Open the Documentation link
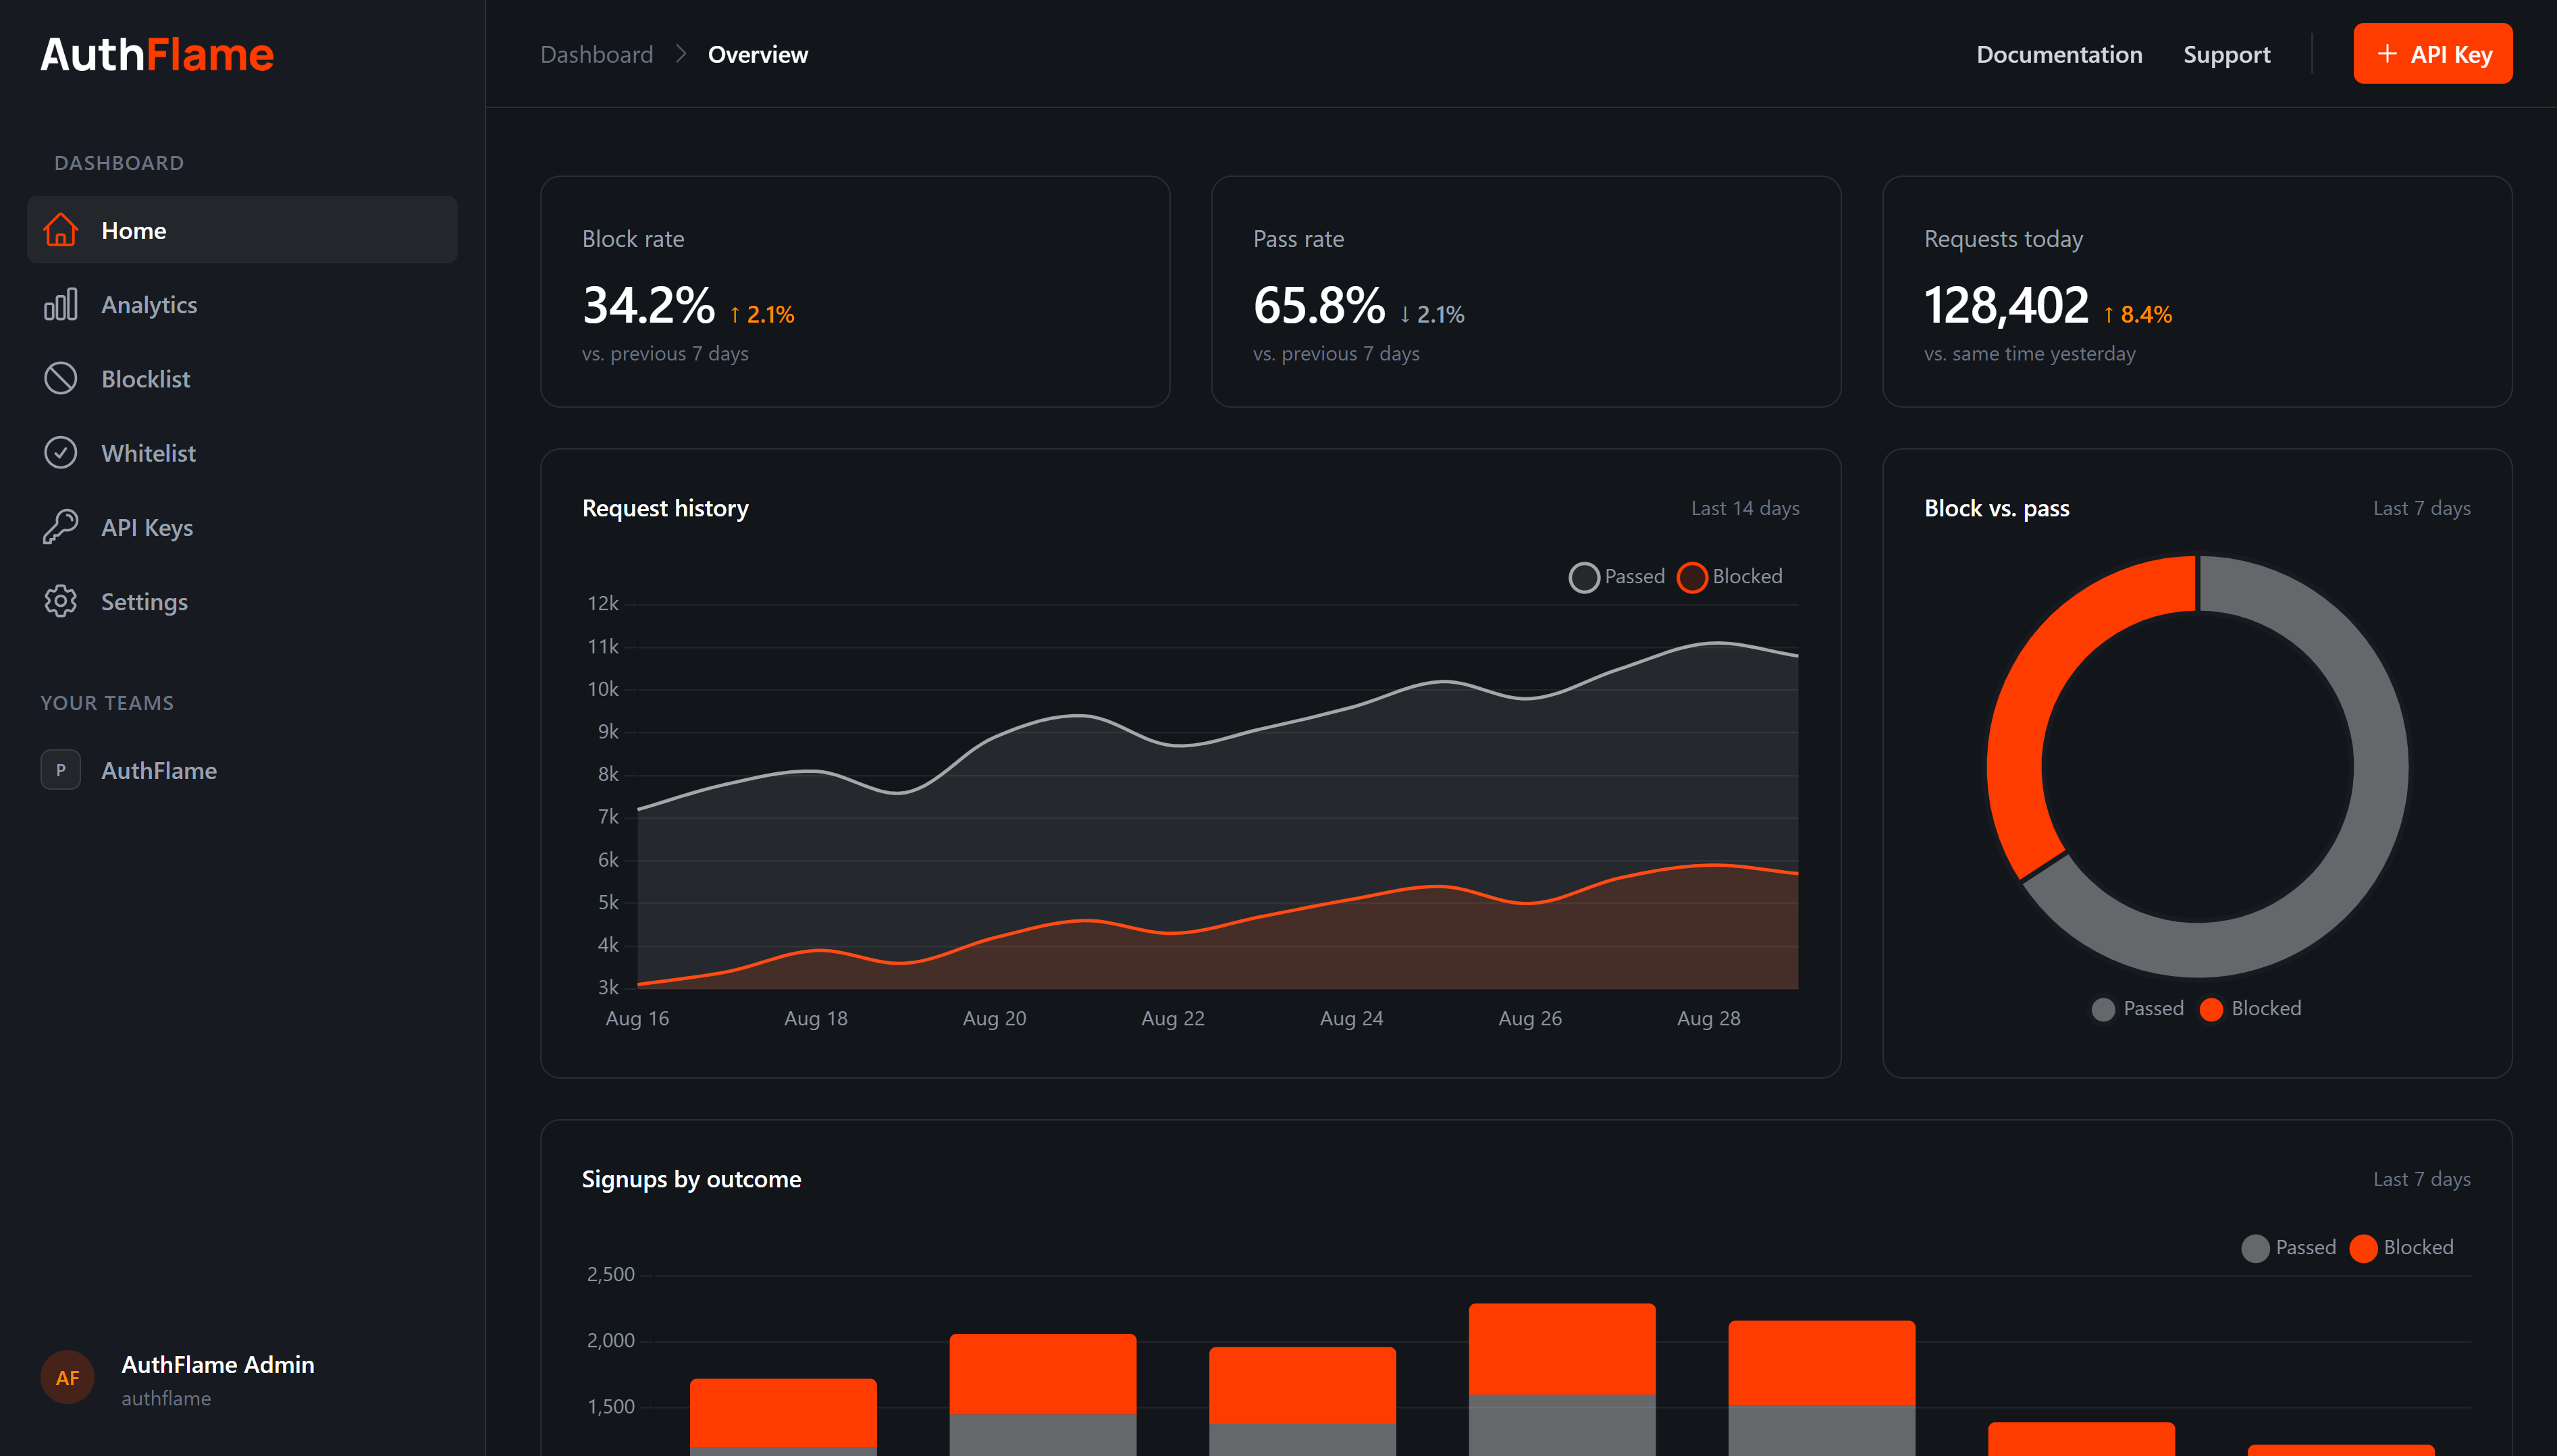Screen dimensions: 2557x1456 [x=2059, y=54]
